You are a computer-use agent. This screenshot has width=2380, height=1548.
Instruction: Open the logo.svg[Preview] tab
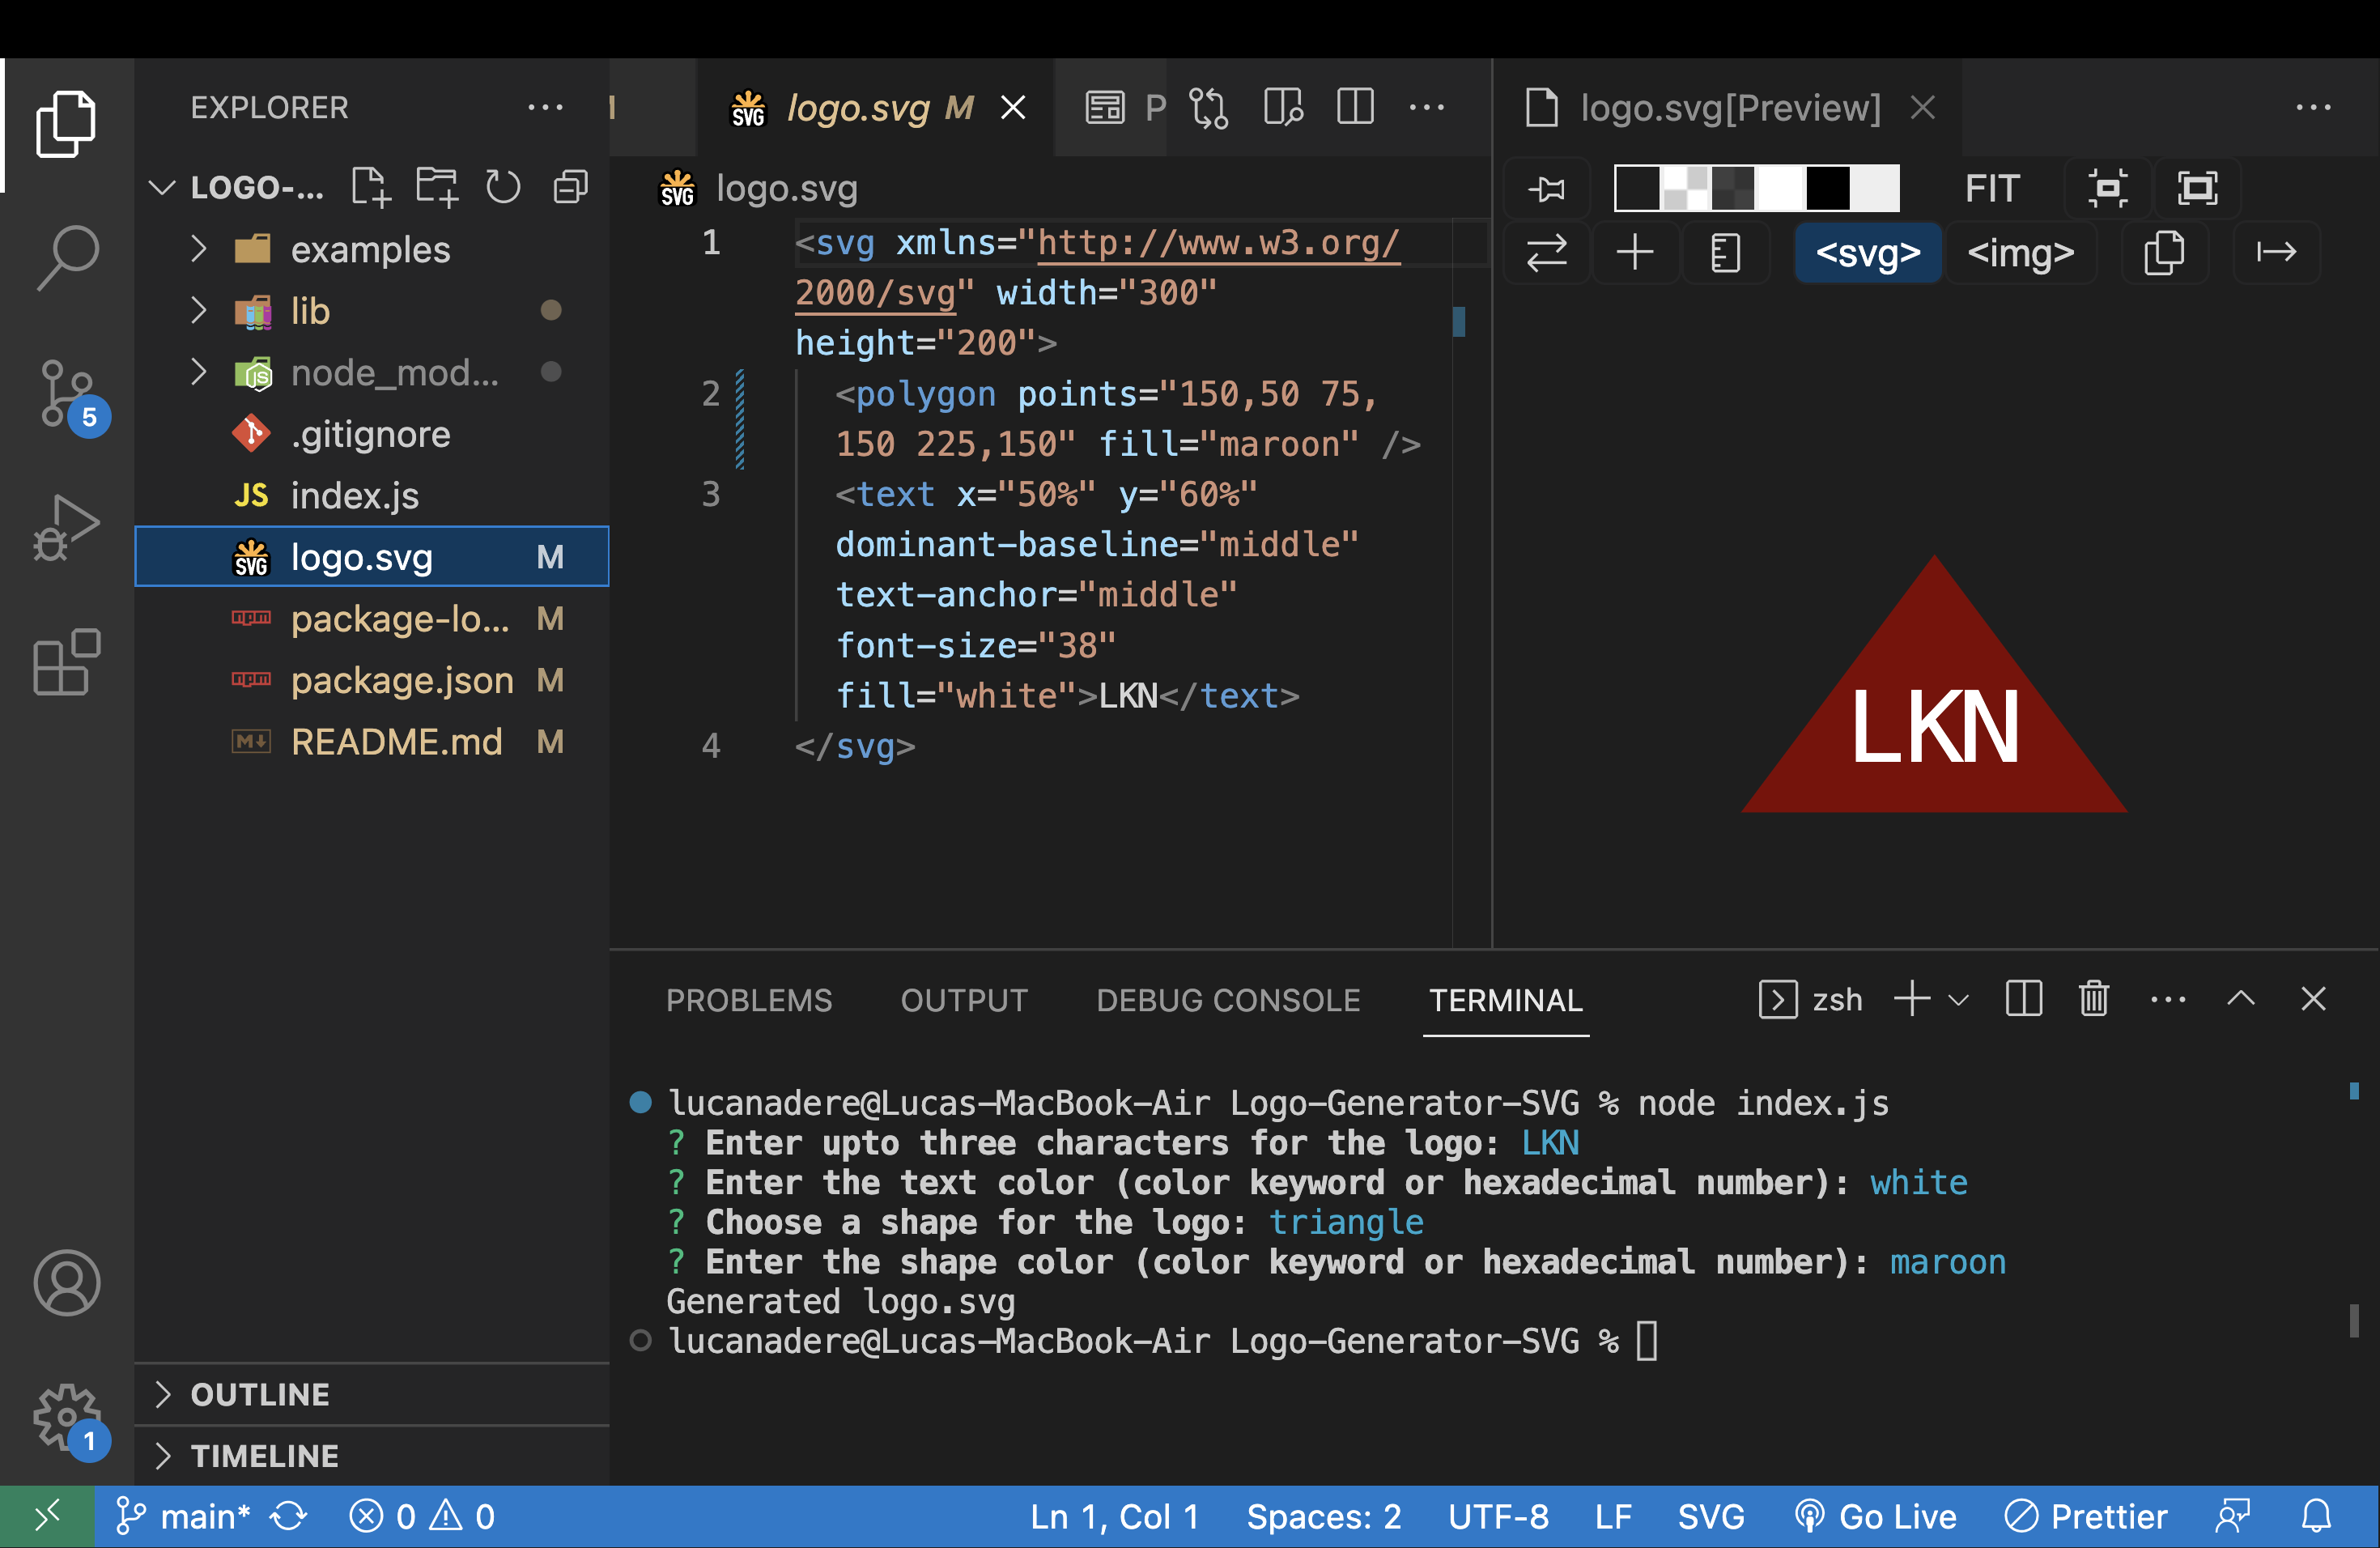coord(1729,107)
